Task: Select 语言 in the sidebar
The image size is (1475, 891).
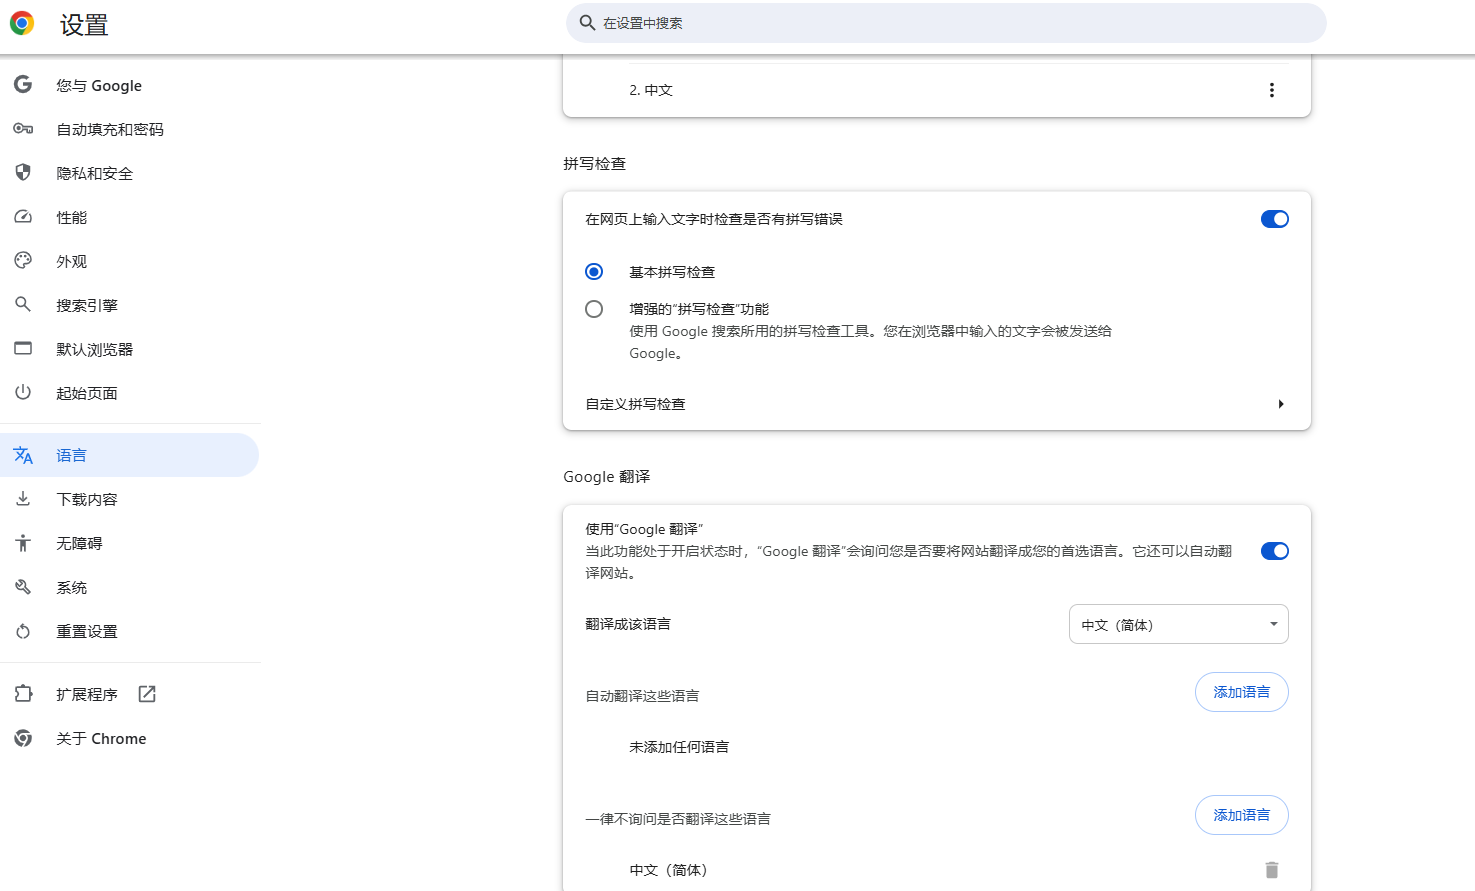Action: pyautogui.click(x=130, y=455)
